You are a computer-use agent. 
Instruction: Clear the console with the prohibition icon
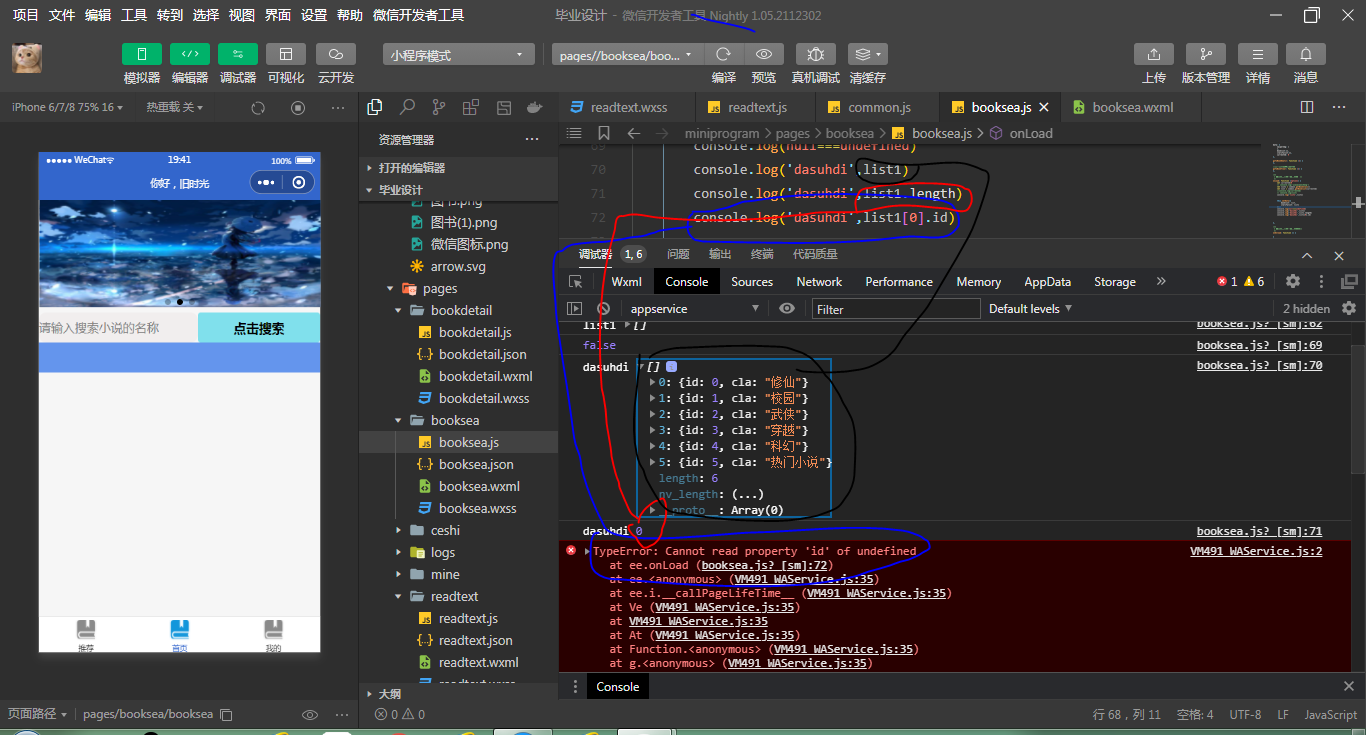603,309
